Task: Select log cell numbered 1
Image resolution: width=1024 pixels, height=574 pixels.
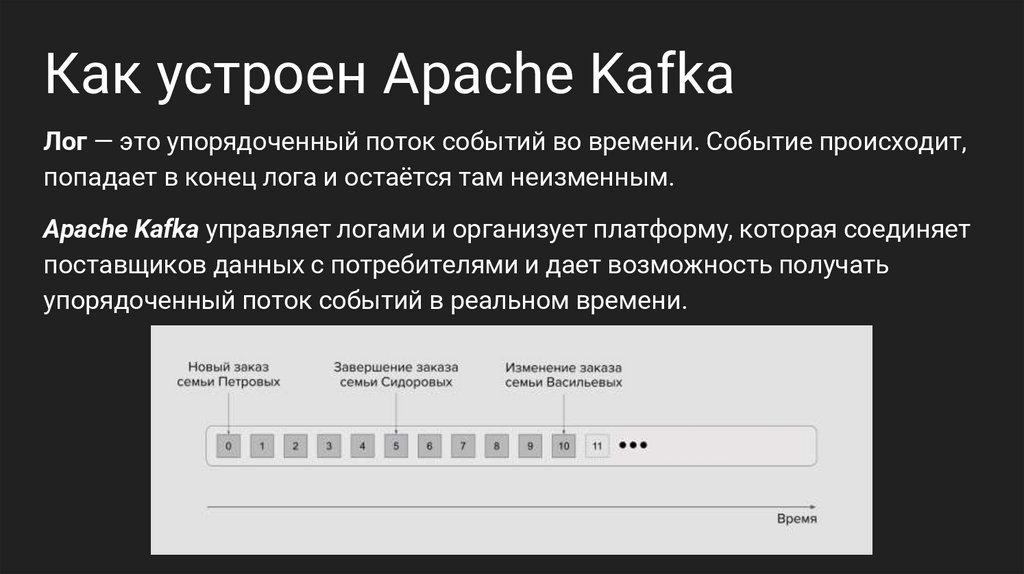Action: coord(262,446)
